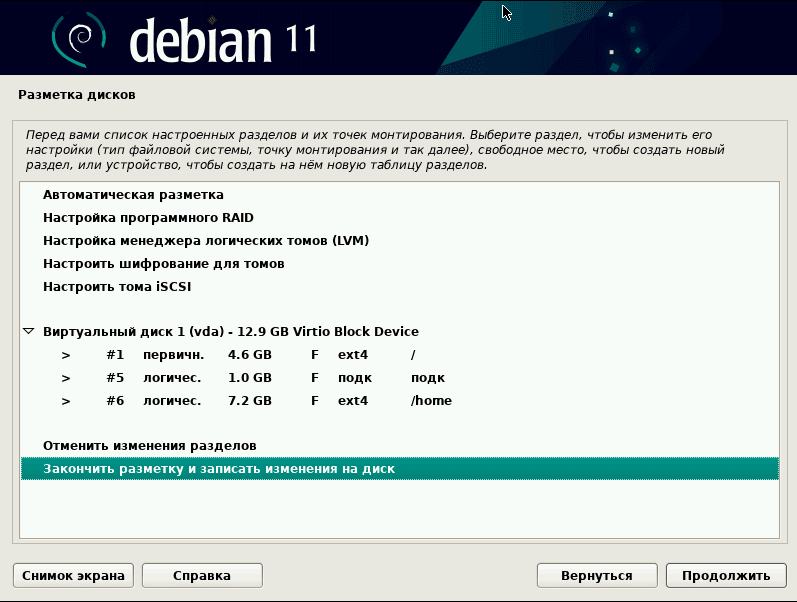Select Автоматическая разметка option
The image size is (797, 602).
click(x=400, y=195)
